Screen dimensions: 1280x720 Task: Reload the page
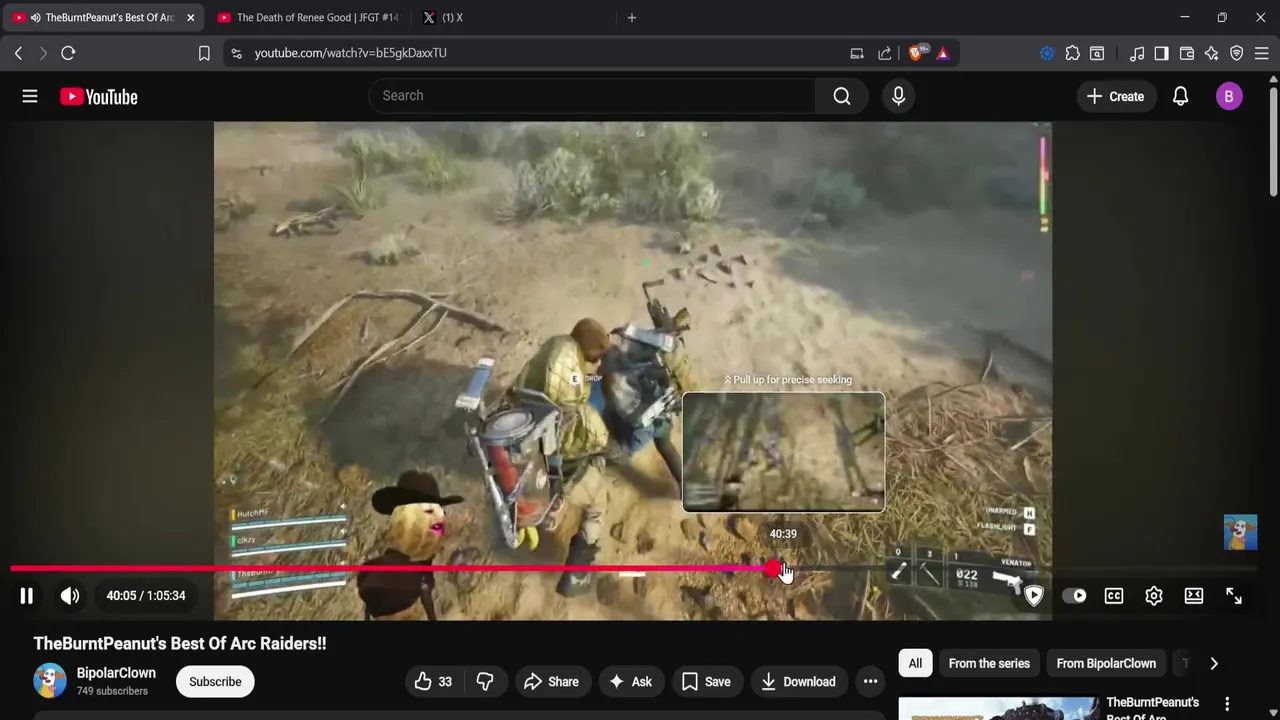tap(68, 53)
